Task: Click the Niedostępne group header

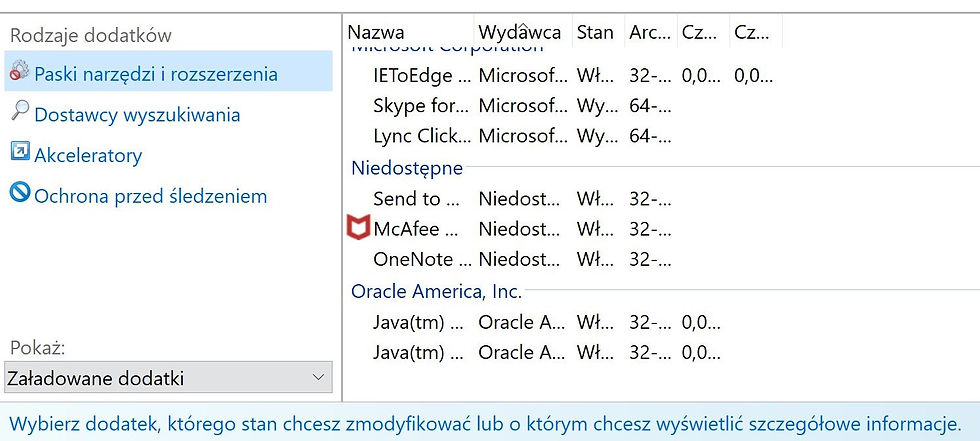Action: 407,167
